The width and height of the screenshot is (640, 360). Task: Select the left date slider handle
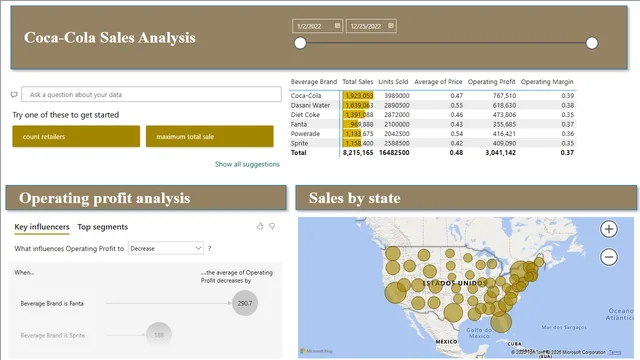click(300, 43)
